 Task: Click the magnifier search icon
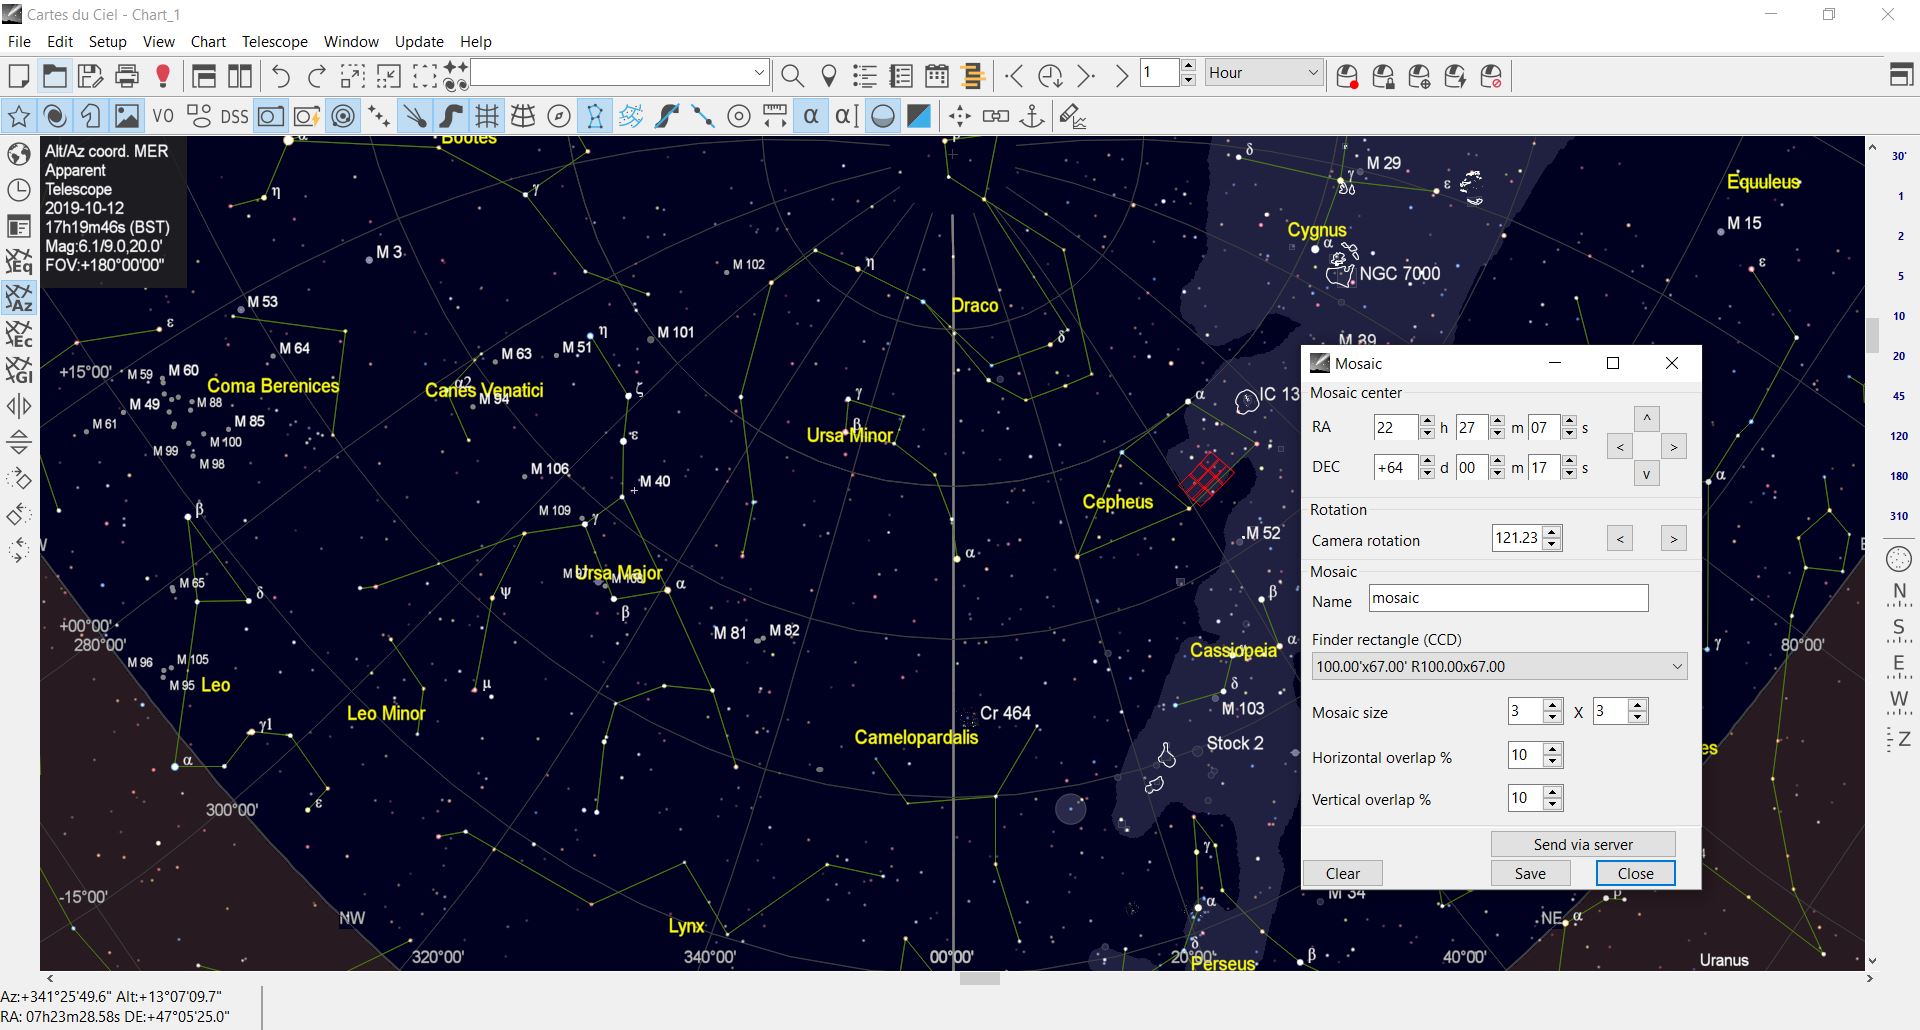[x=792, y=76]
